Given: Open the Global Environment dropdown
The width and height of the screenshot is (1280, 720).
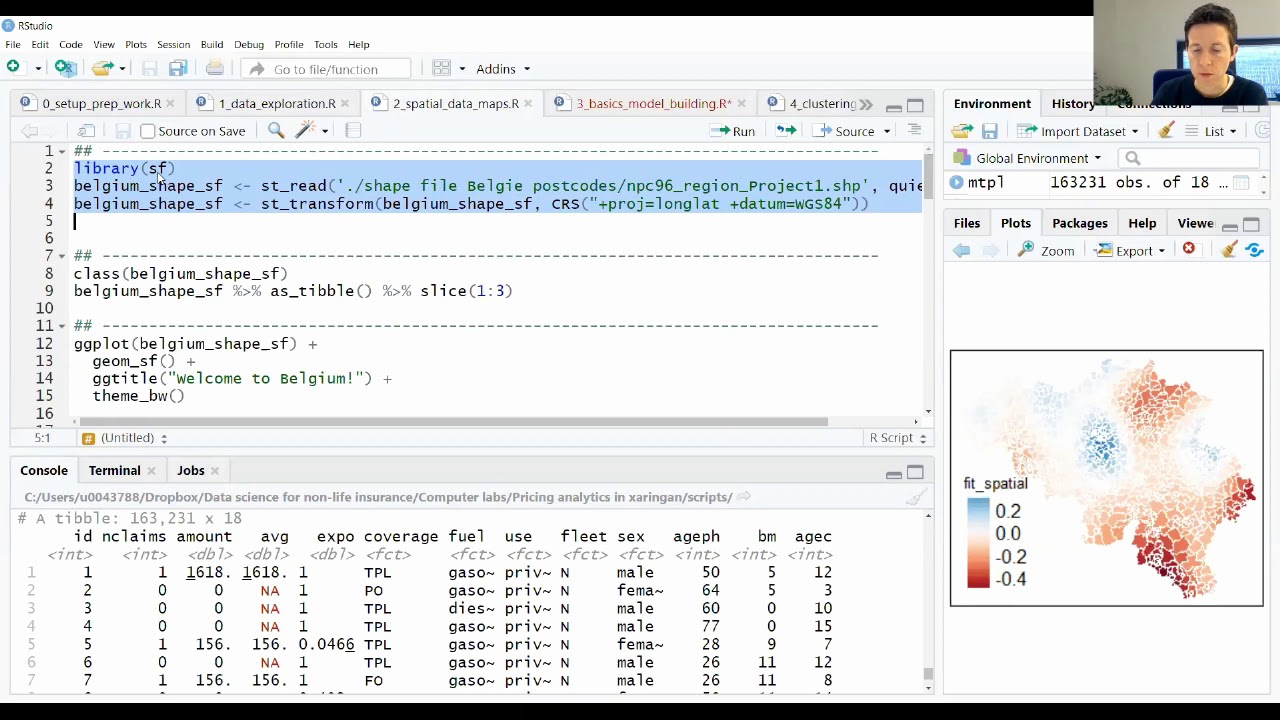Looking at the screenshot, I should pos(1028,158).
